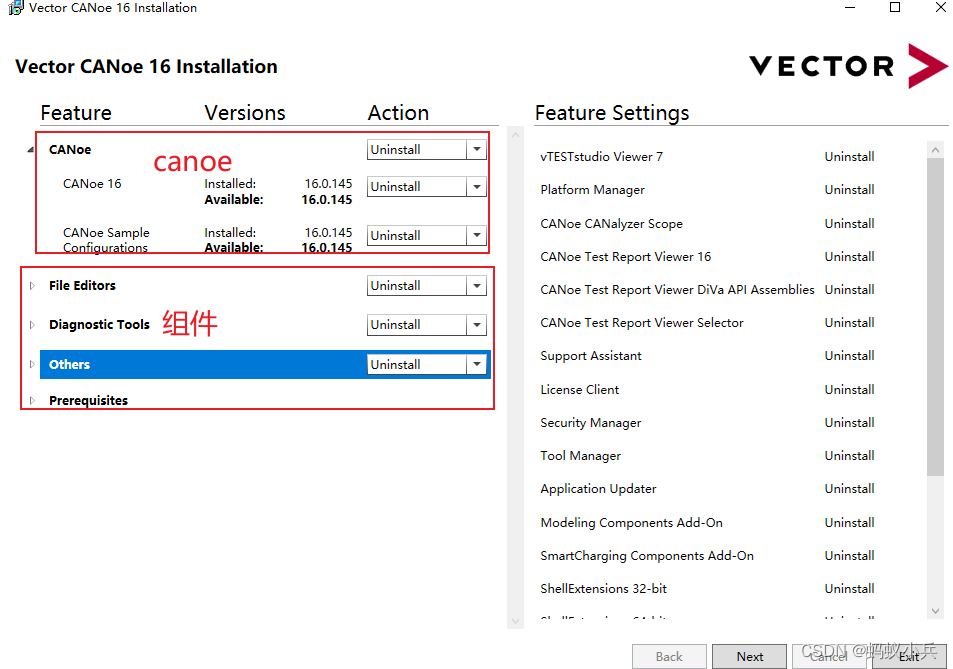Open the dropdown for CANoe Sample Configurations
The height and width of the screenshot is (669, 953).
click(x=478, y=235)
